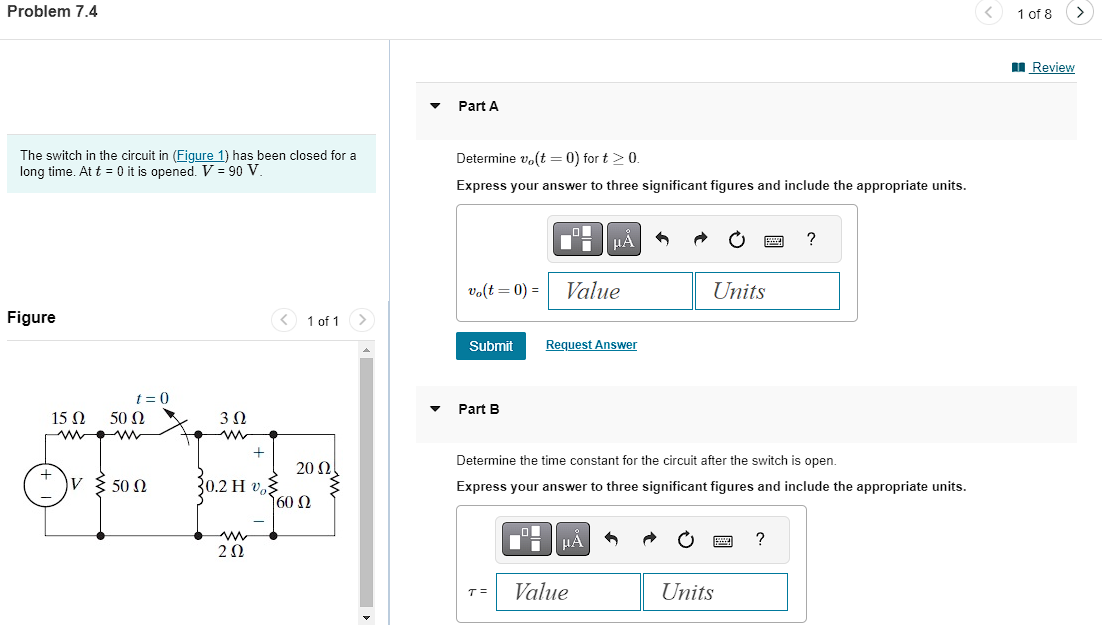Click the next figure arrow near 1 of 1
This screenshot has height=625, width=1102.
tap(361, 320)
